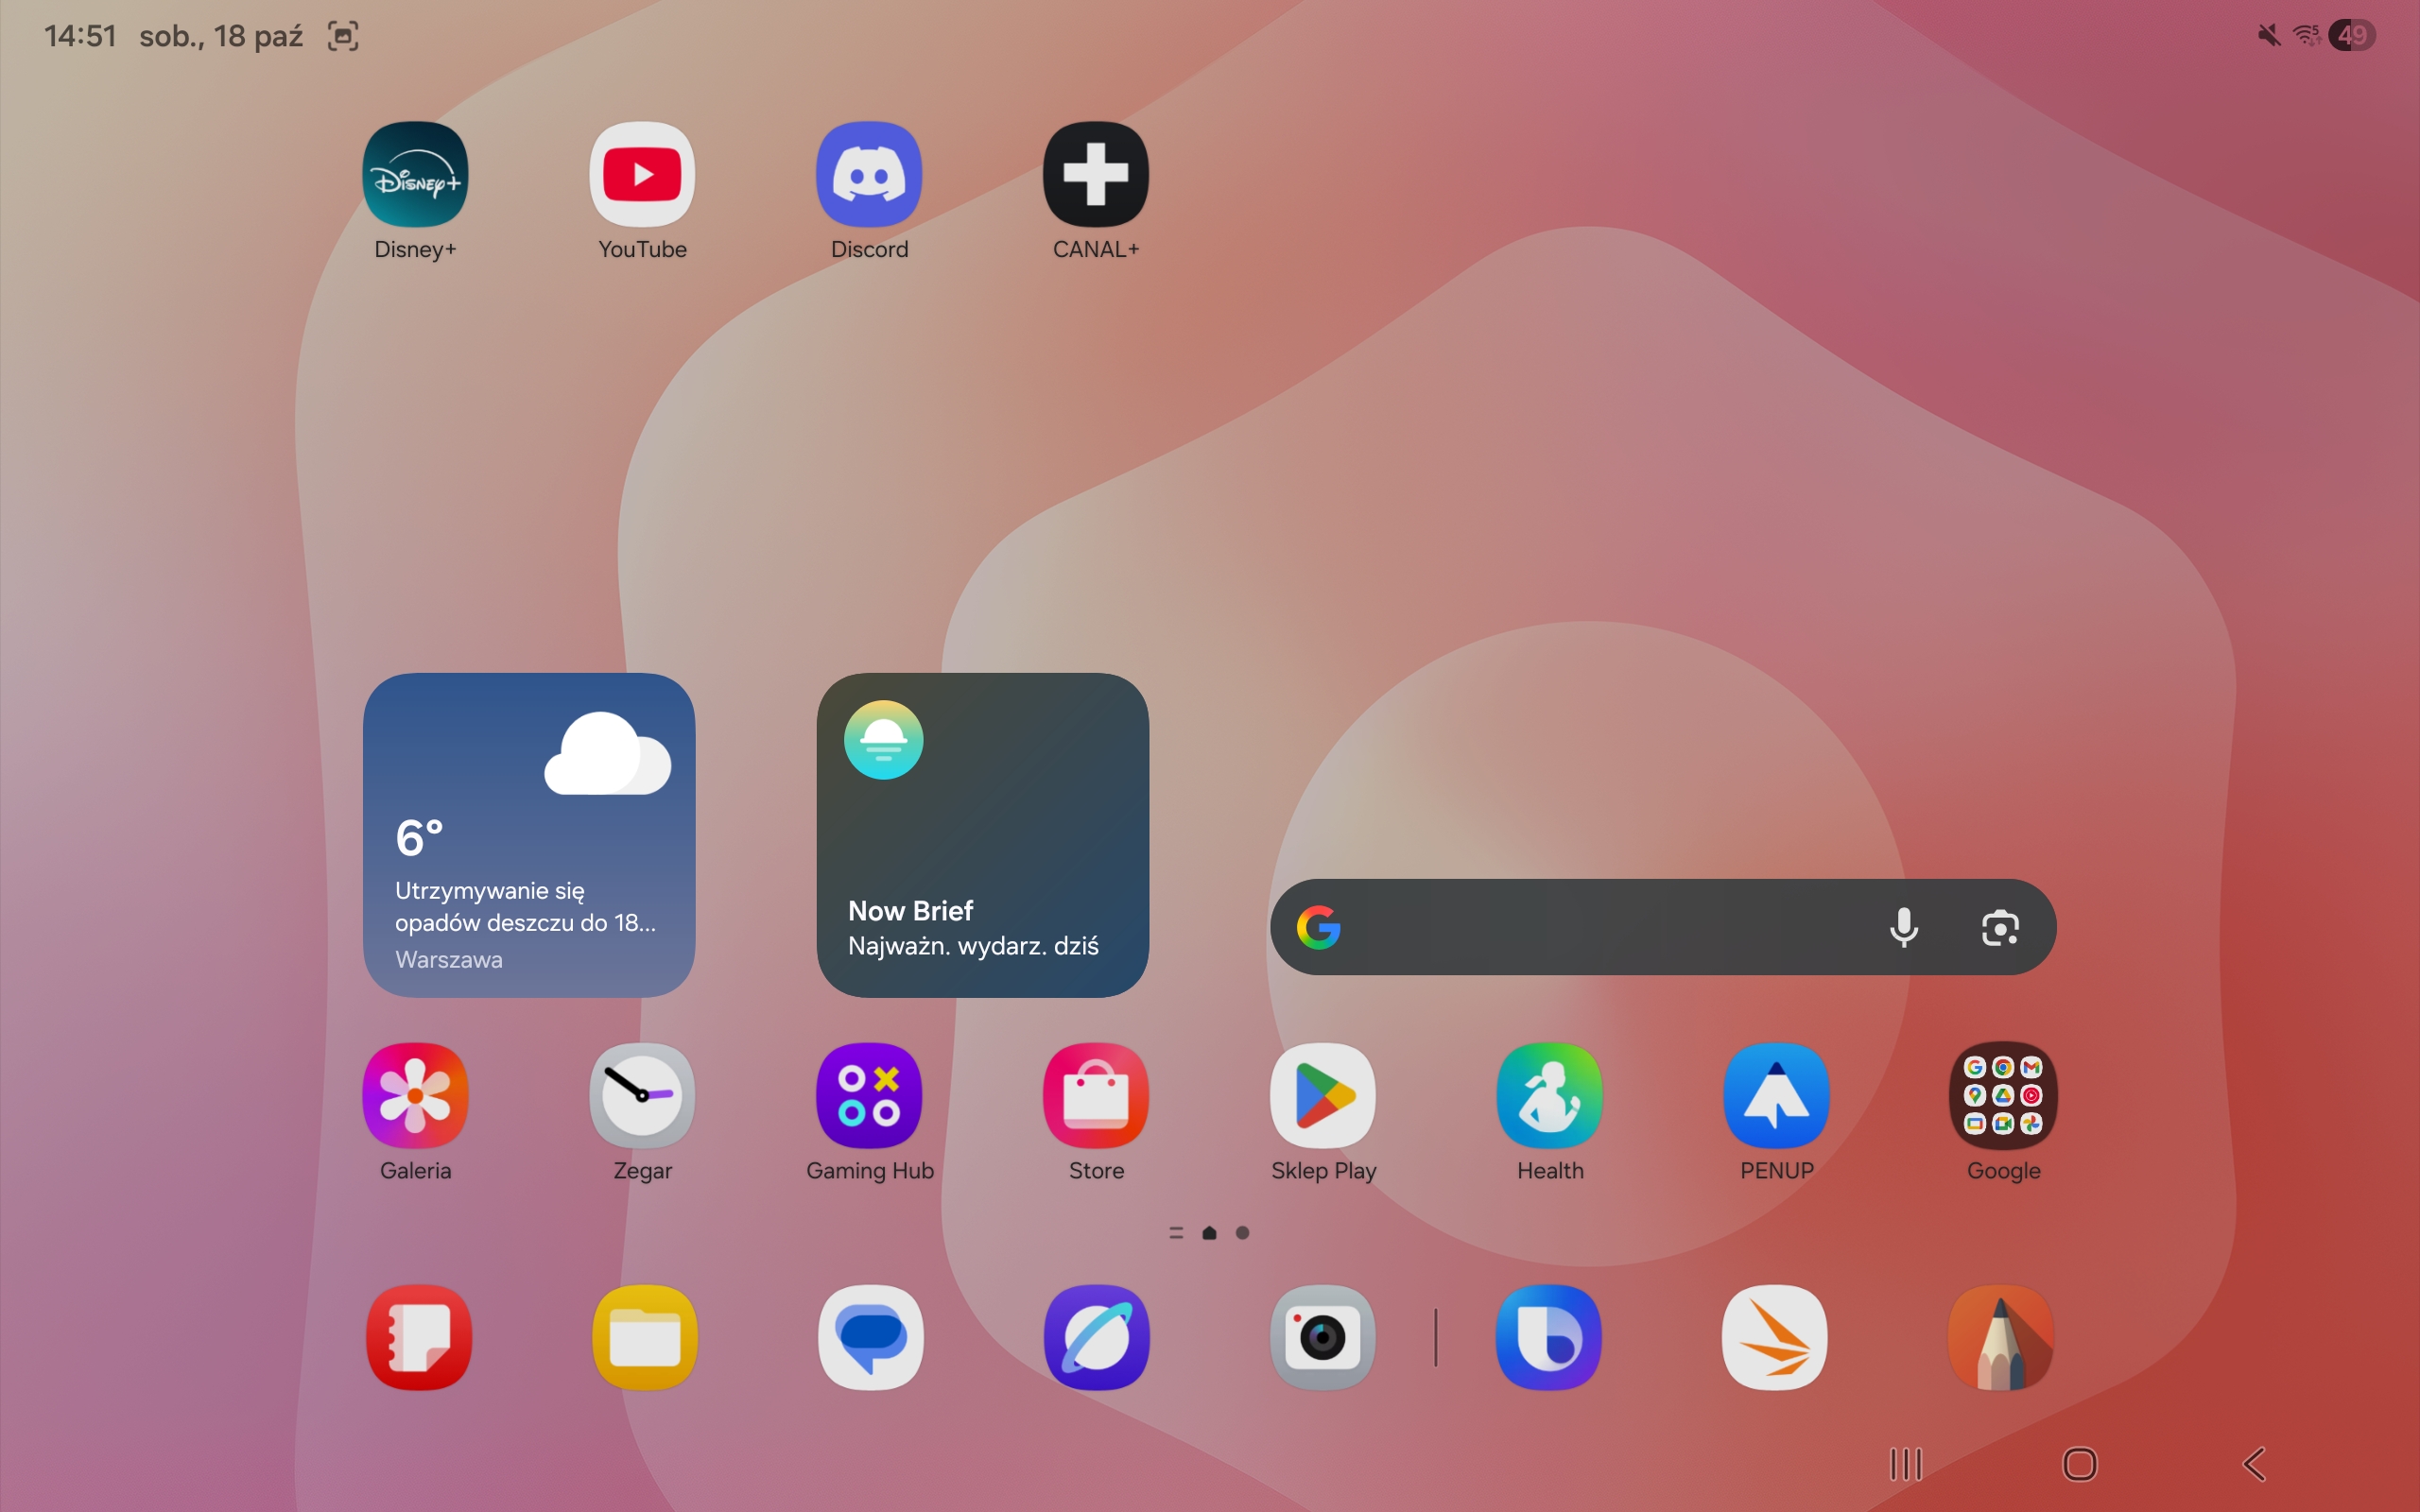Image resolution: width=2420 pixels, height=1512 pixels.
Task: Switch to the second home page dot
Action: [1242, 1233]
